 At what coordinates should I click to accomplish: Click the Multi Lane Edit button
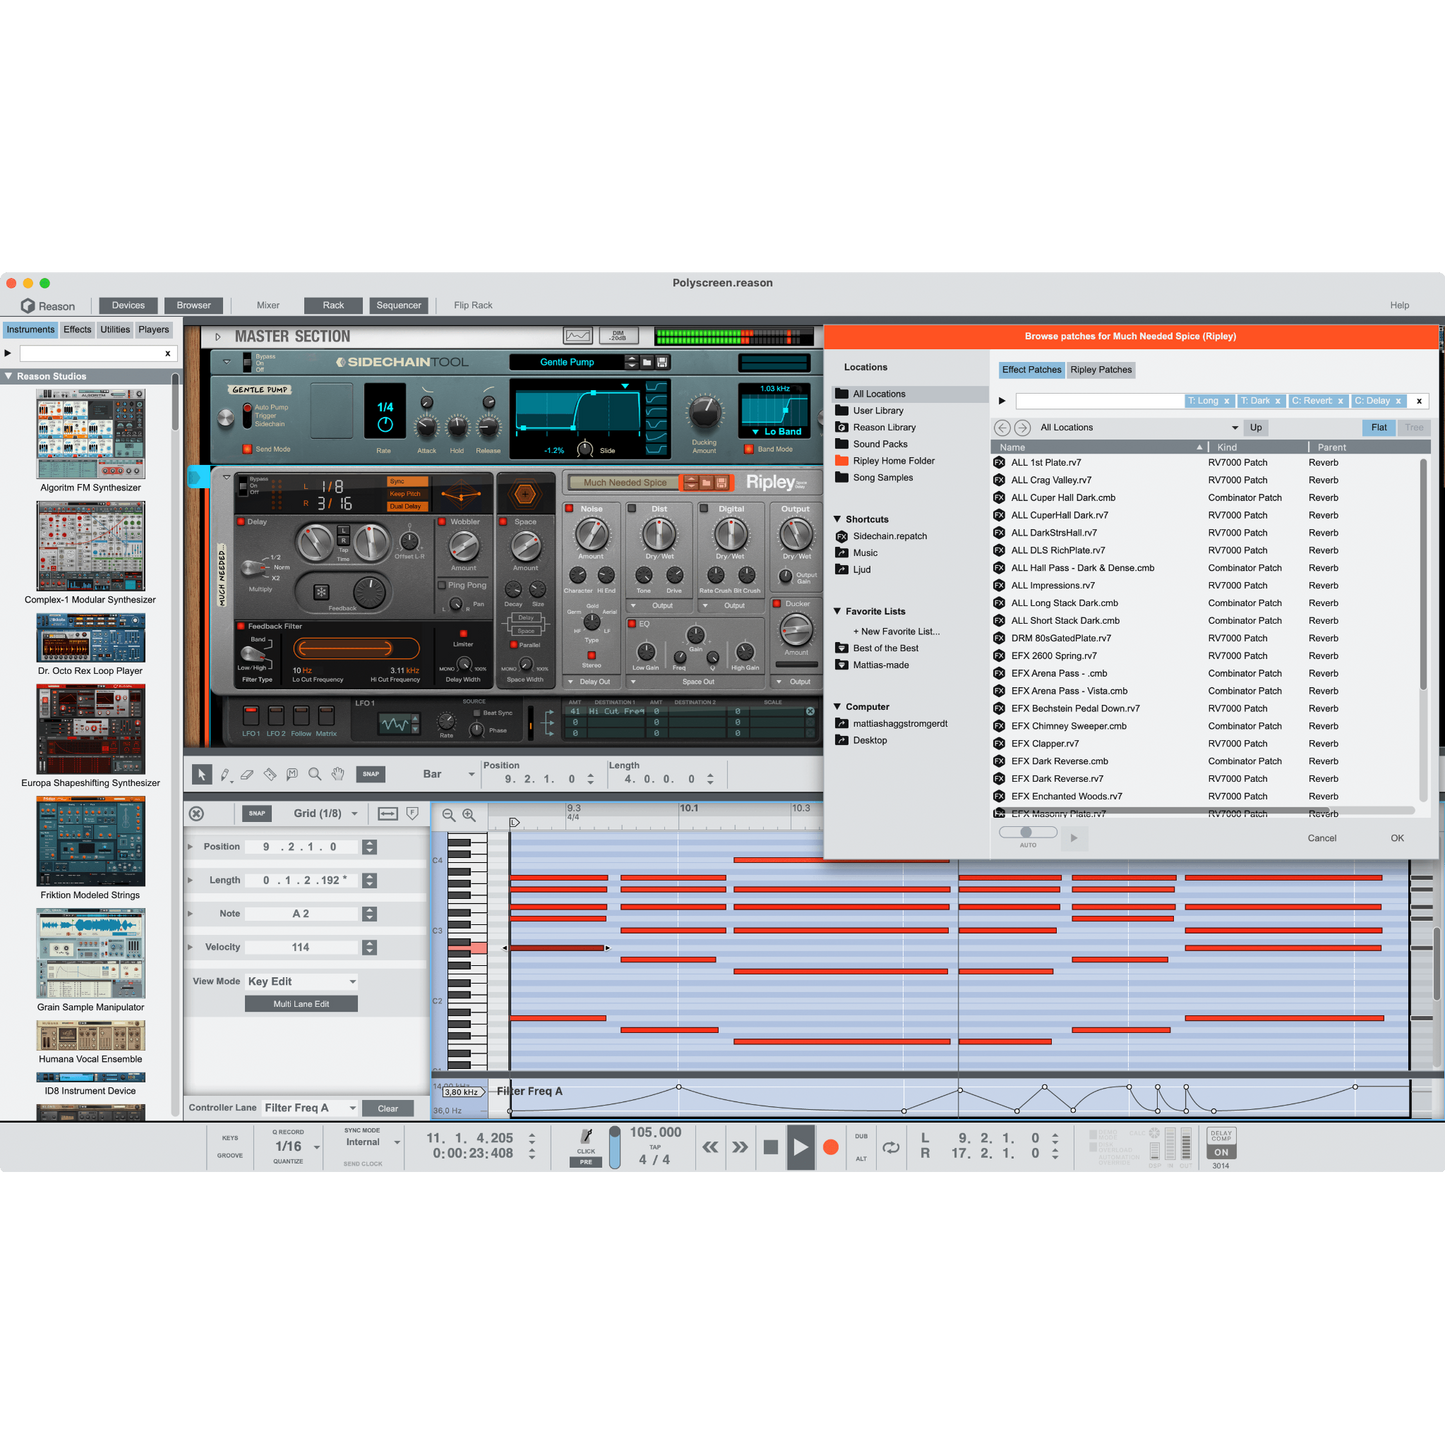tap(300, 1003)
